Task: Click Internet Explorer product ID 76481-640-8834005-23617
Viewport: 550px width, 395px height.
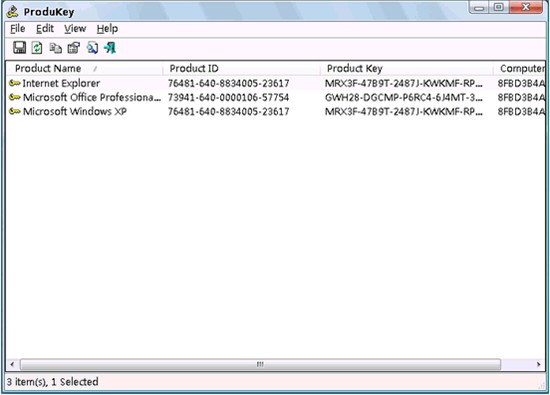Action: point(228,83)
